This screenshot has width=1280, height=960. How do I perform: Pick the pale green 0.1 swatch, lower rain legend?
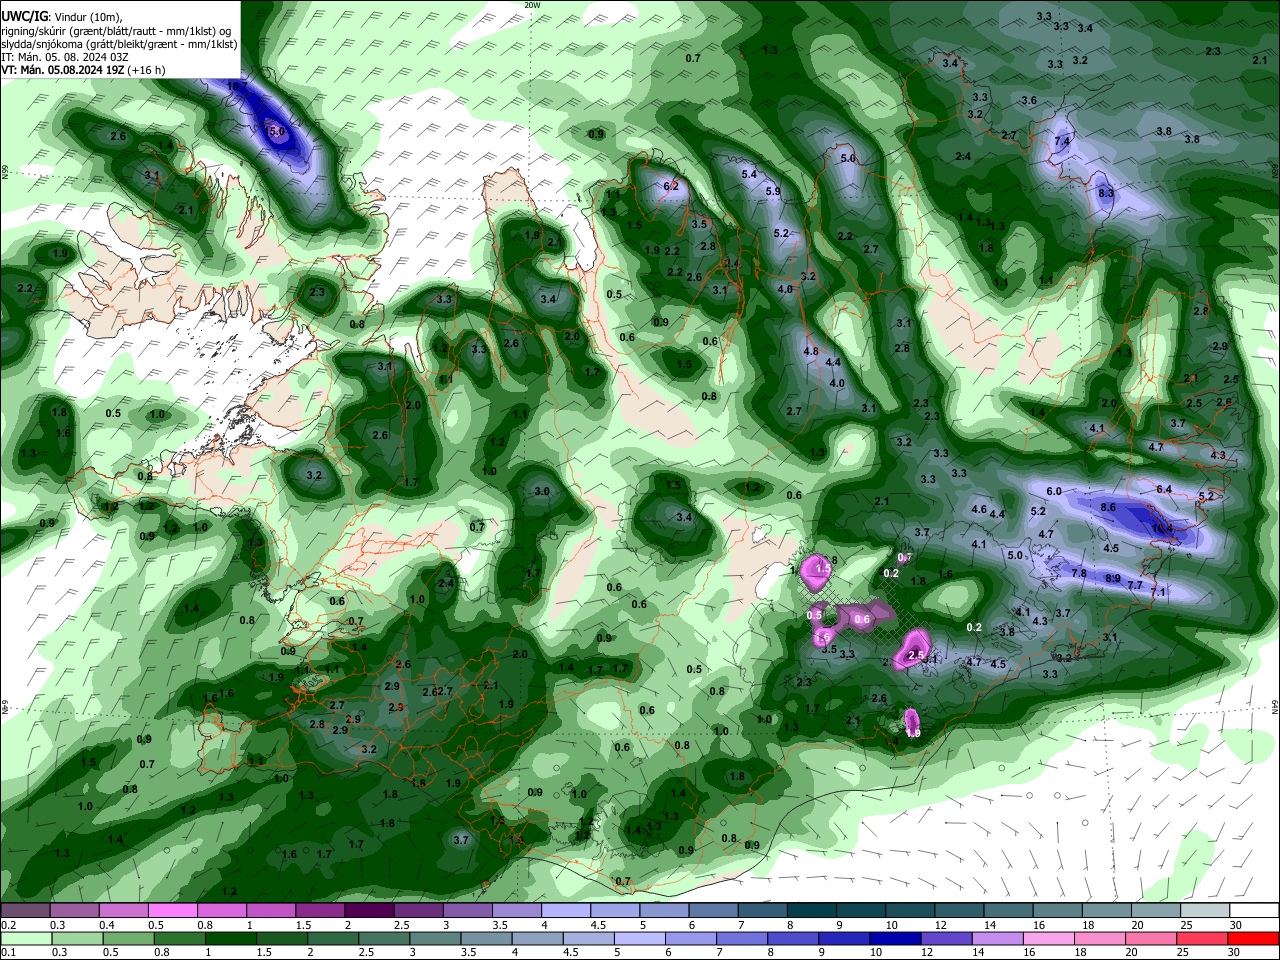pyautogui.click(x=25, y=938)
